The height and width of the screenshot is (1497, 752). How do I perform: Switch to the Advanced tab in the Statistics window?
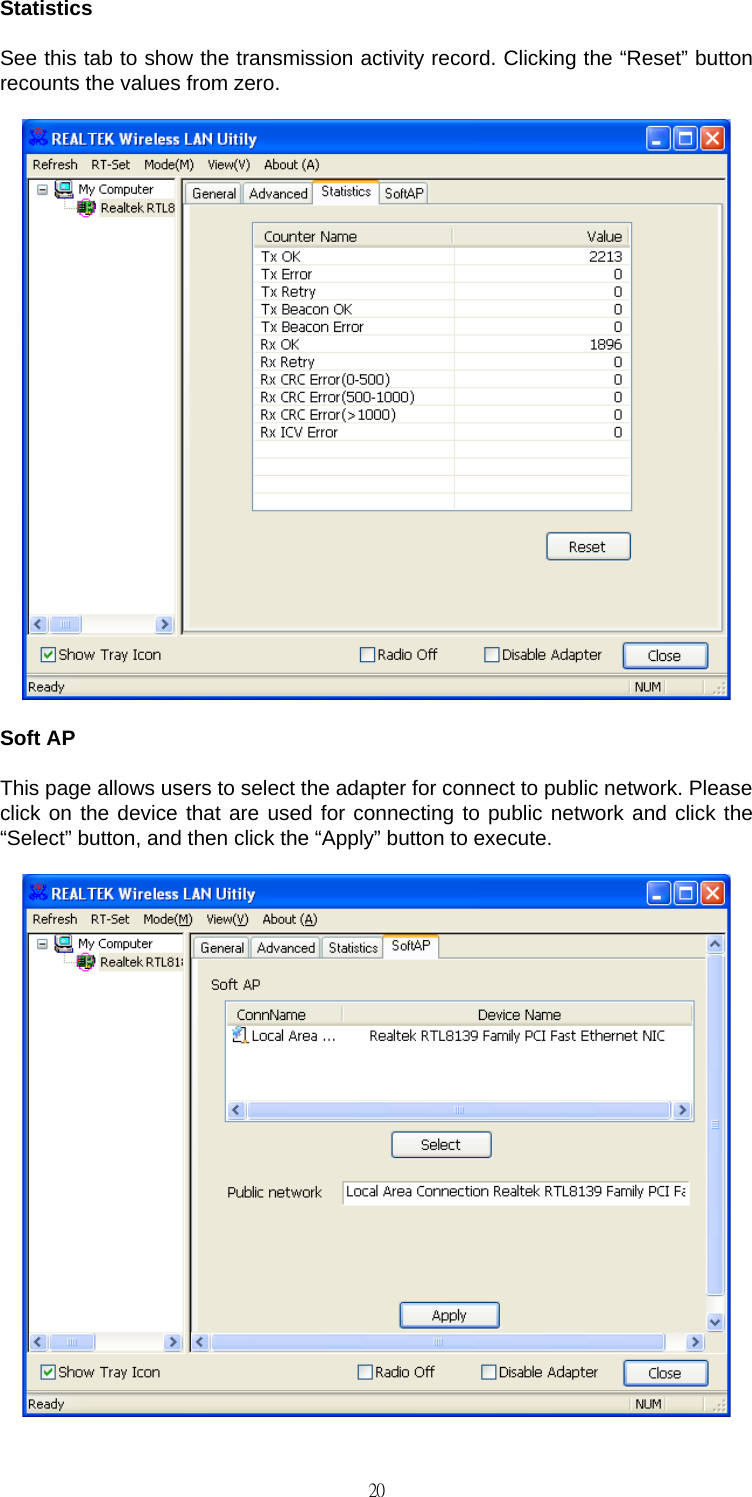(278, 194)
